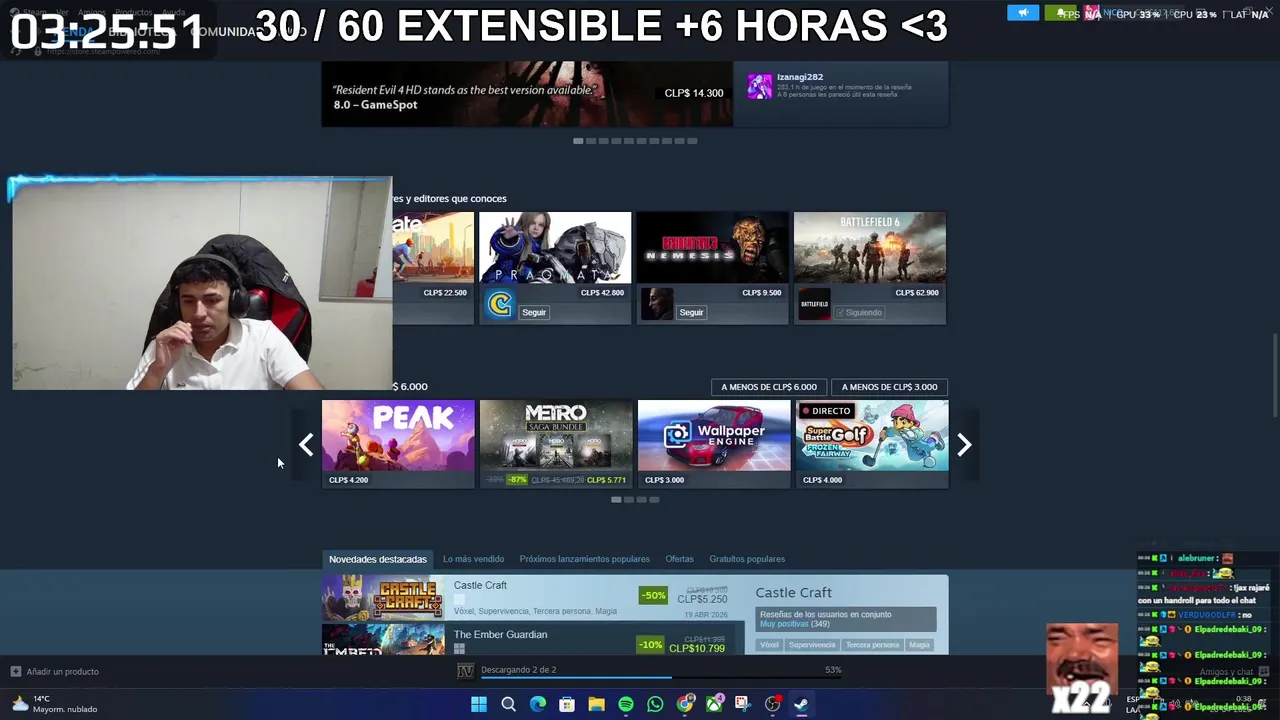Click Muy positivas reviews link
This screenshot has height=720, width=1280.
click(783, 624)
